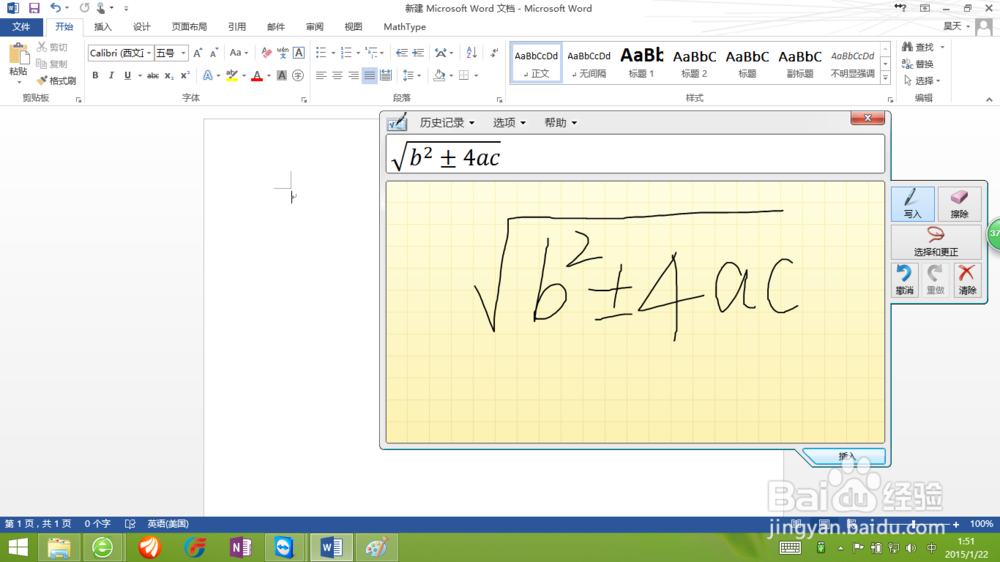Image resolution: width=1000 pixels, height=562 pixels.
Task: Switch to the Review tab
Action: 314,27
